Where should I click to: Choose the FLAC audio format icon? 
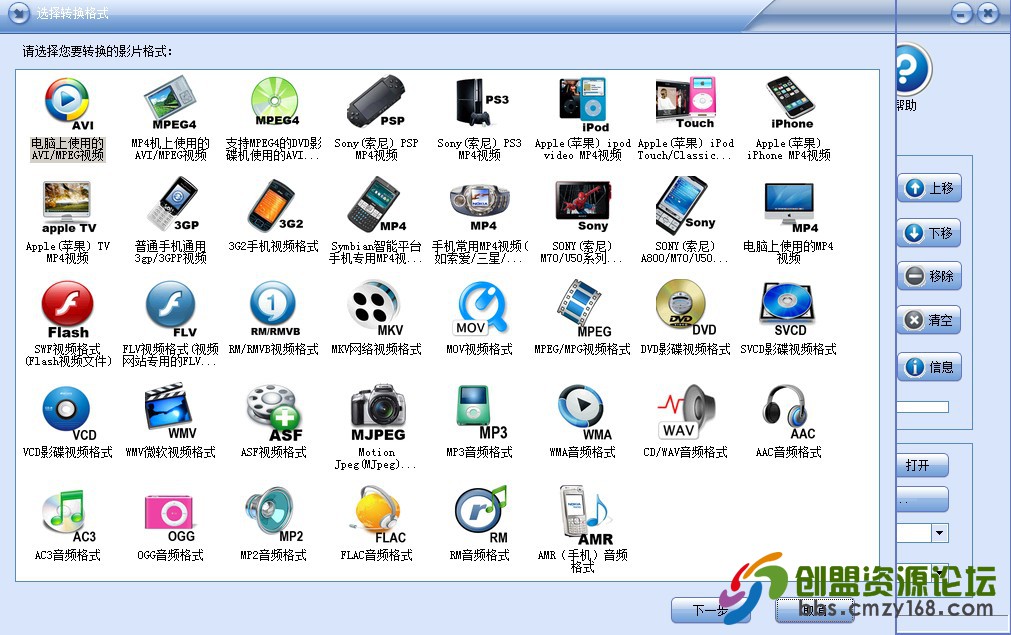pos(379,516)
